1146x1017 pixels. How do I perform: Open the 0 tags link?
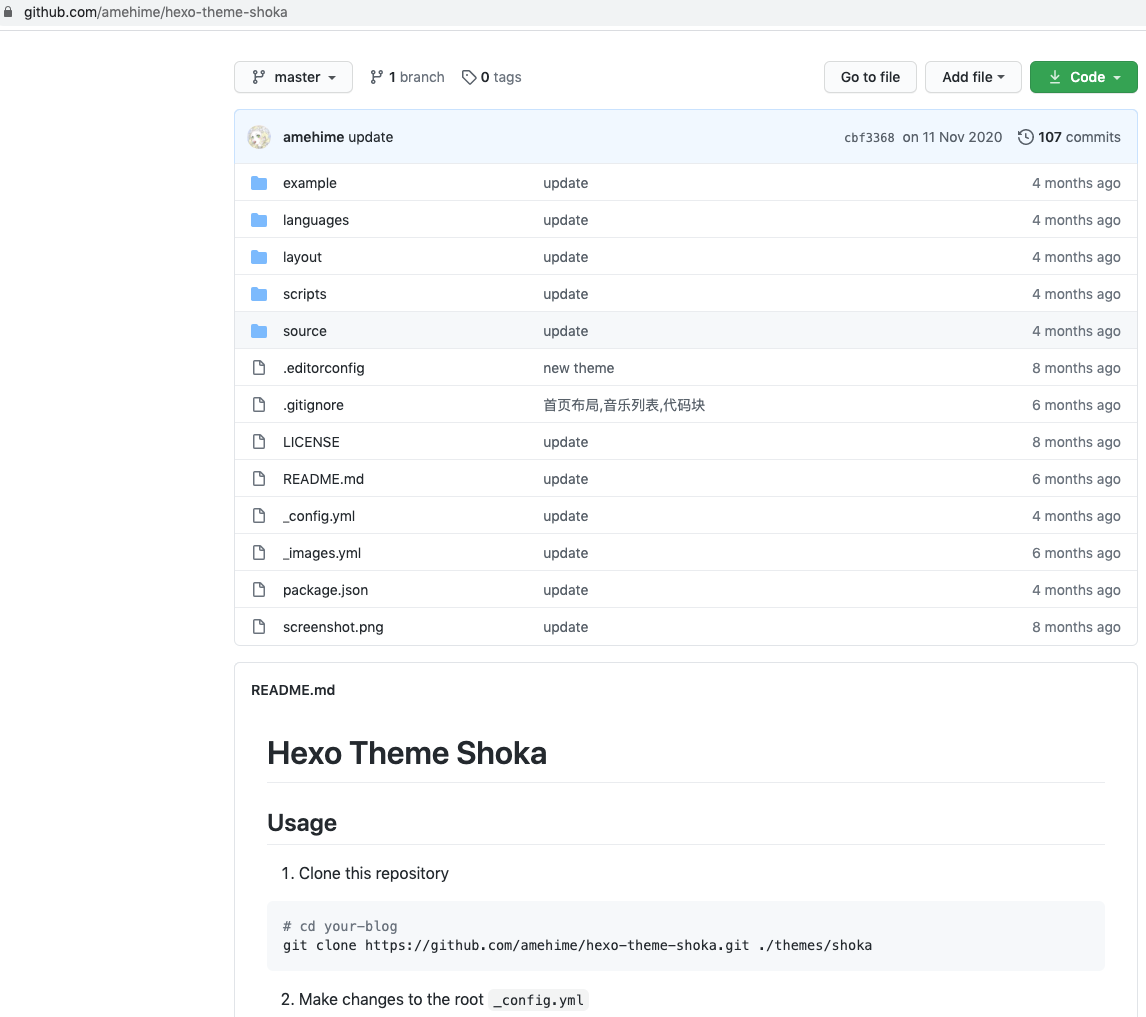click(x=491, y=77)
